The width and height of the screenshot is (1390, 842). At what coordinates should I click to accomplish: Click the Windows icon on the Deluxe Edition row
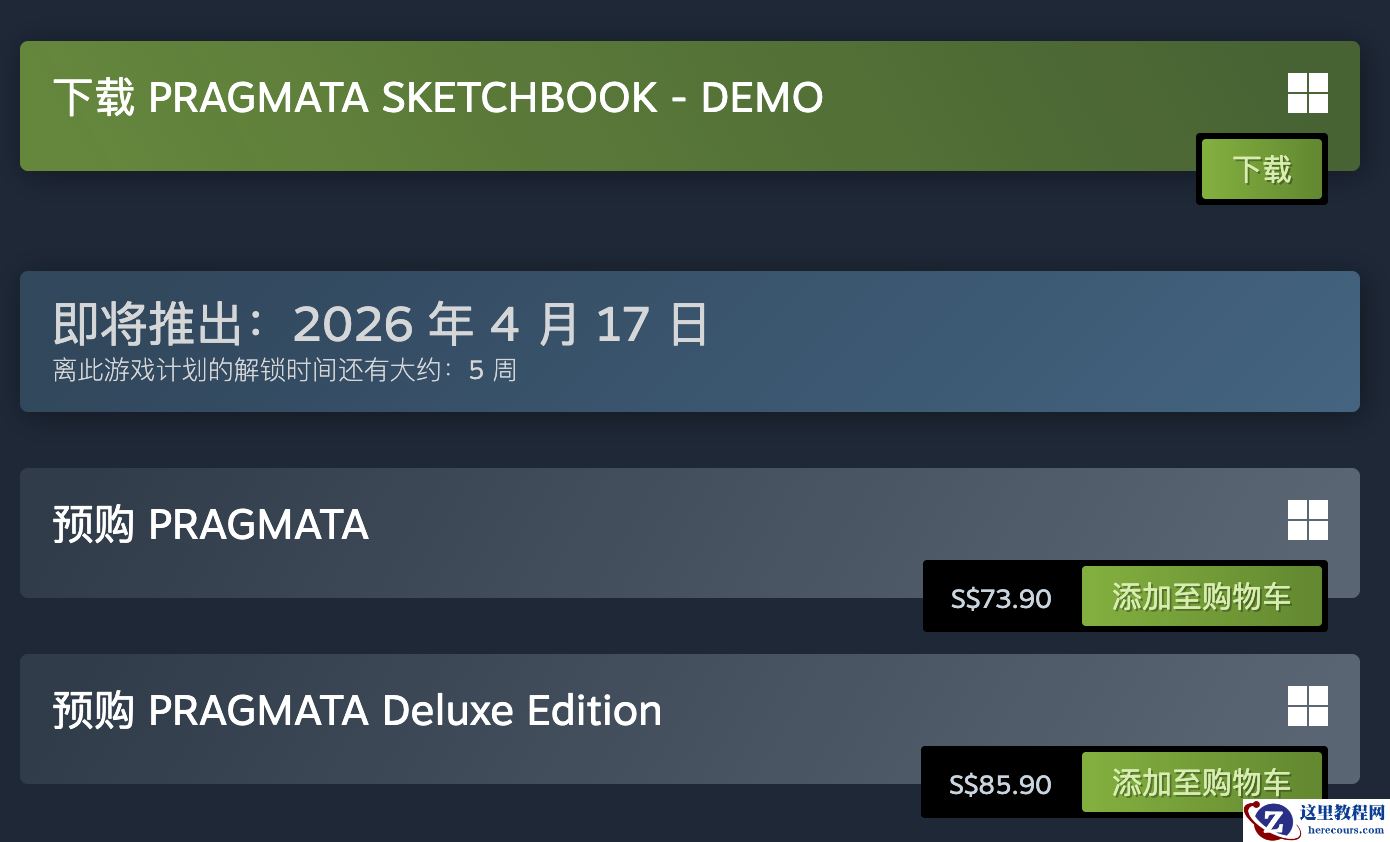pyautogui.click(x=1307, y=706)
